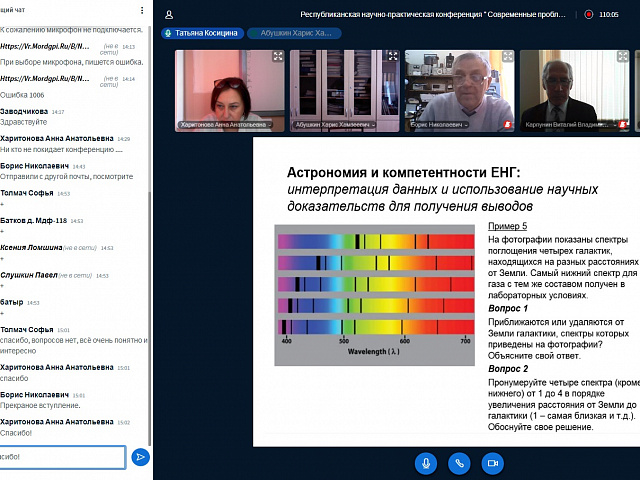This screenshot has width=640, height=480.
Task: Mute the microphone in the bottom bar
Action: pos(426,463)
